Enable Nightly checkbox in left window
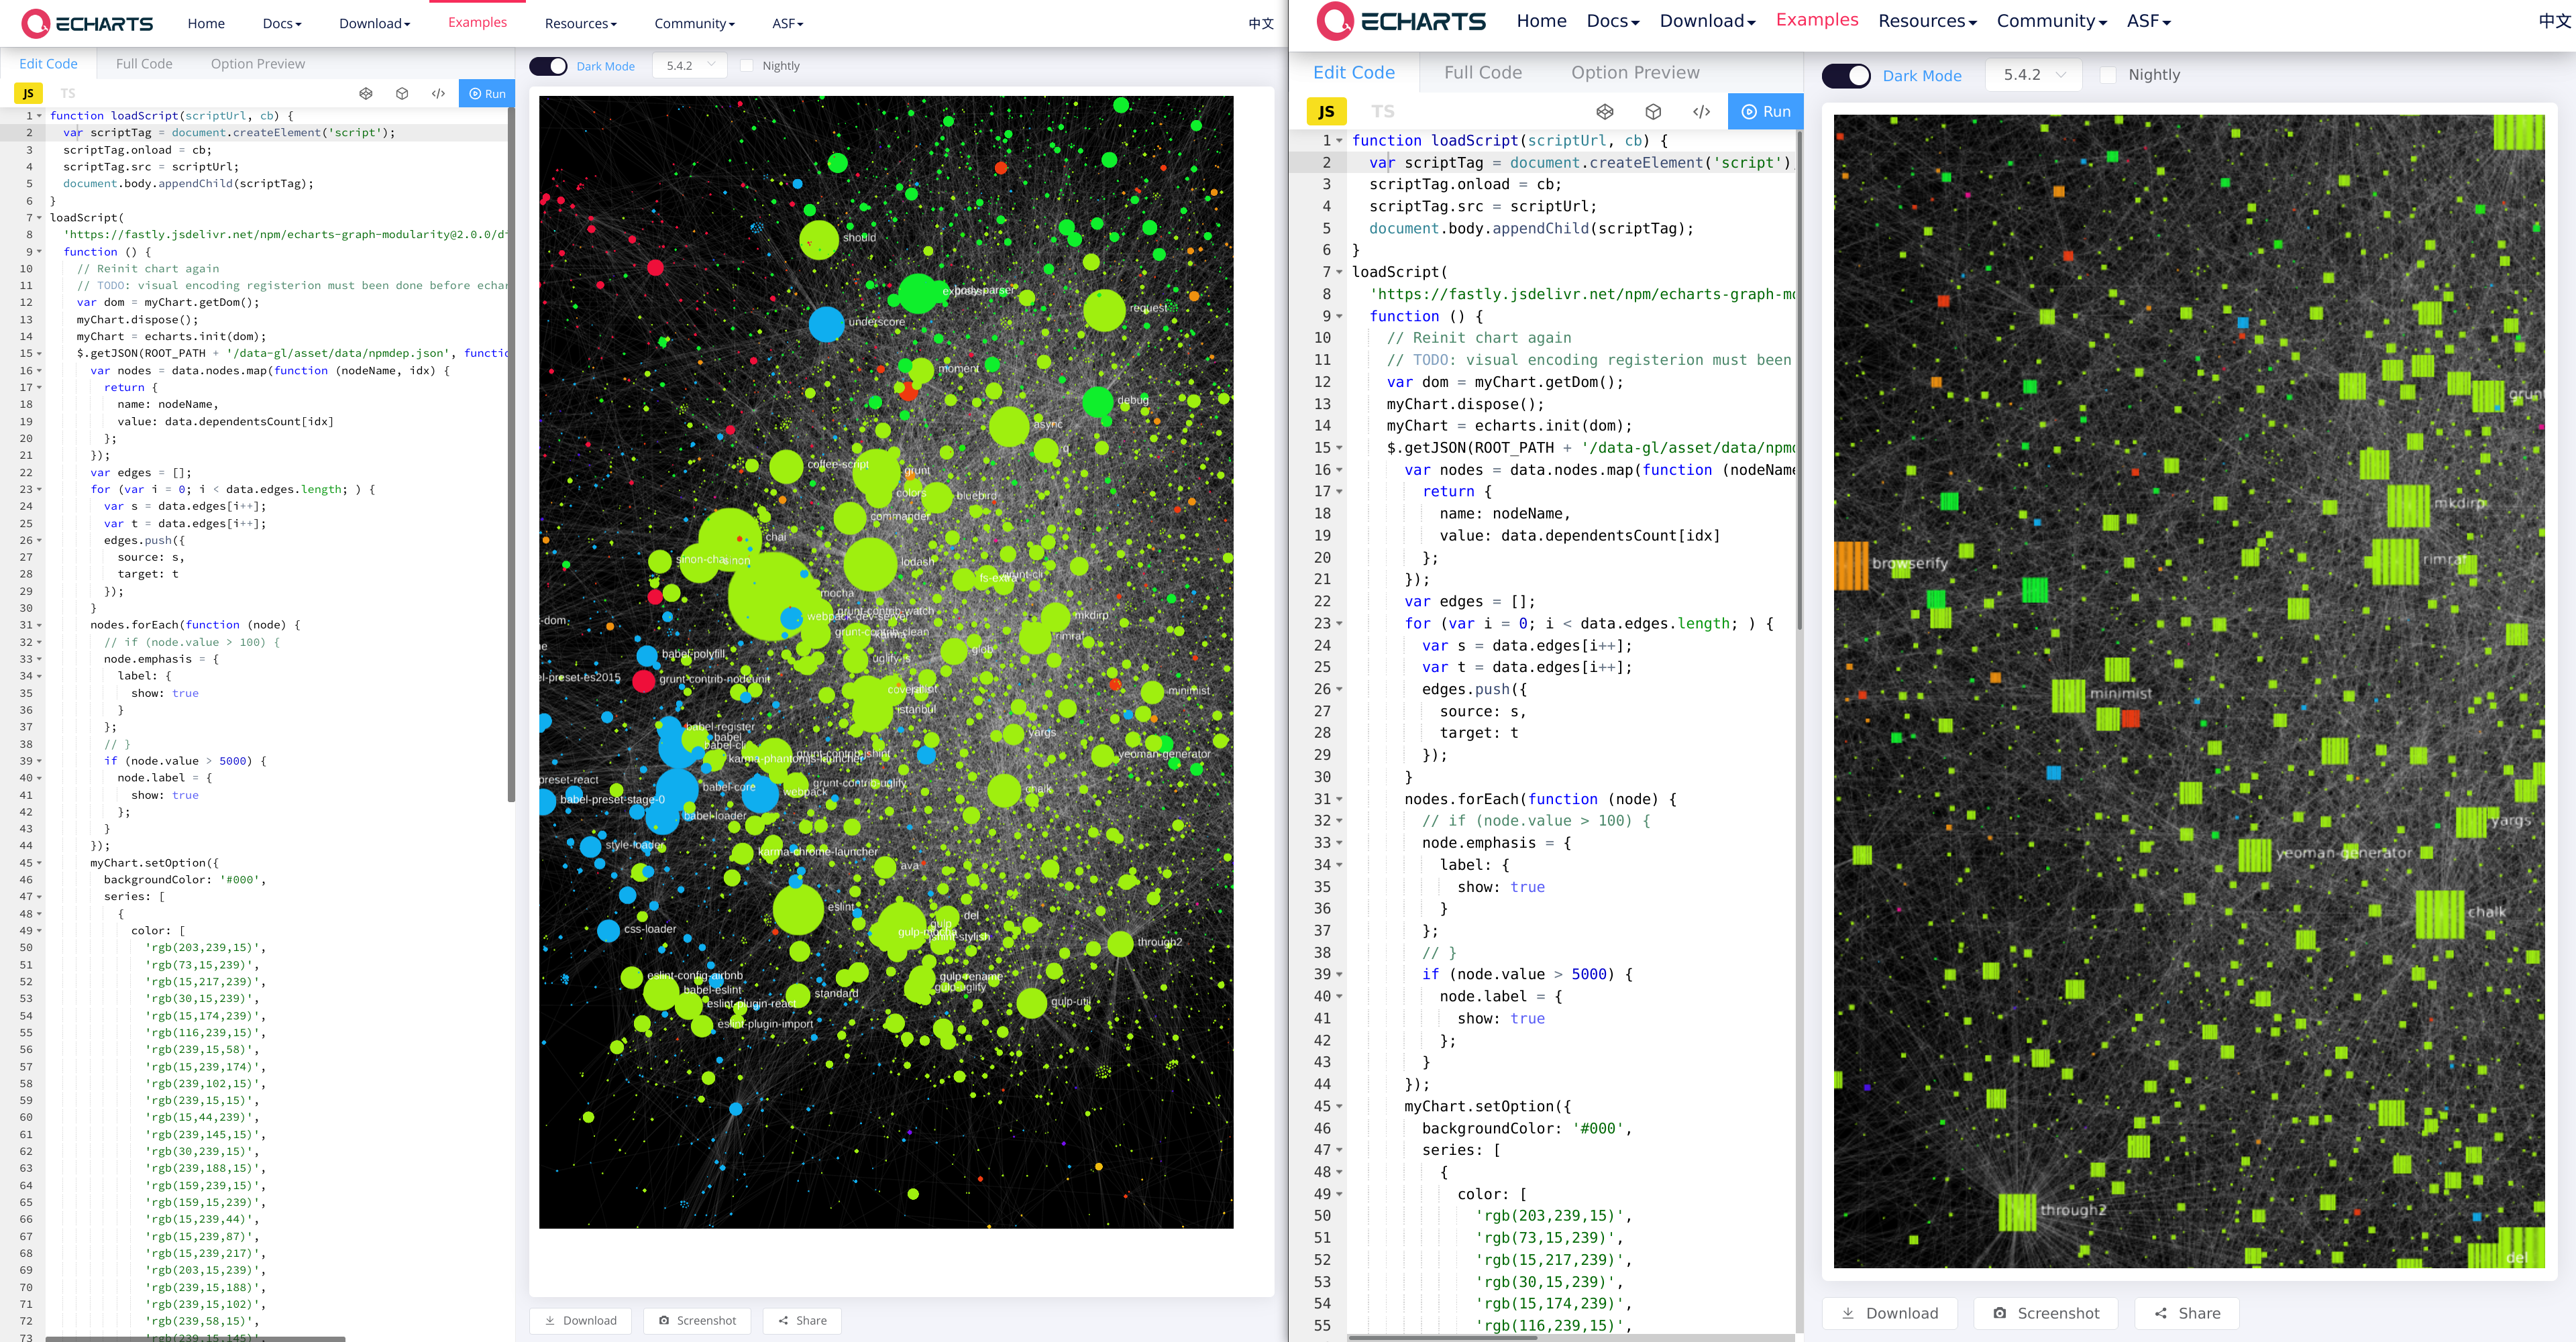Image resolution: width=2576 pixels, height=1342 pixels. [746, 66]
